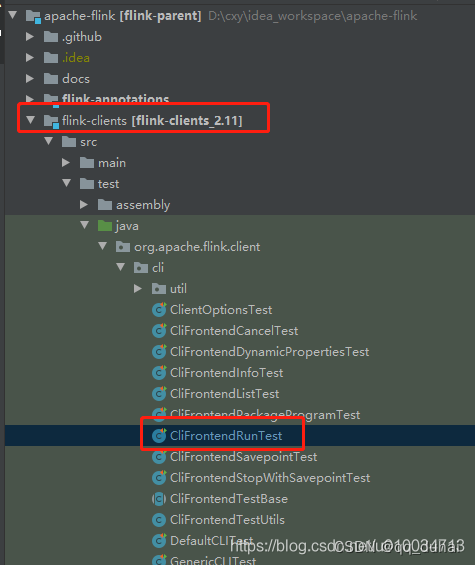Select the assembly folder name
Viewport: 475px width, 565px height.
click(x=143, y=205)
